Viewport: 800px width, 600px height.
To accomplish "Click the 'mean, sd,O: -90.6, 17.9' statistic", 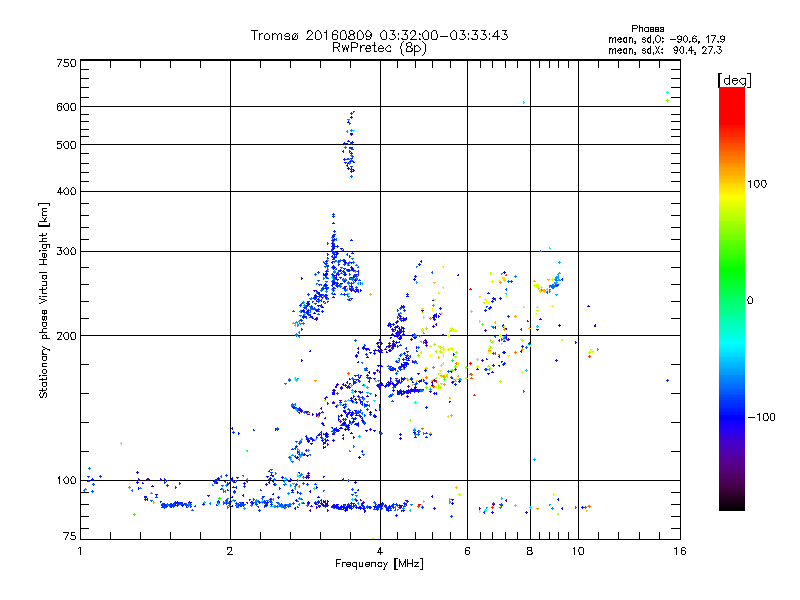I will pos(666,39).
